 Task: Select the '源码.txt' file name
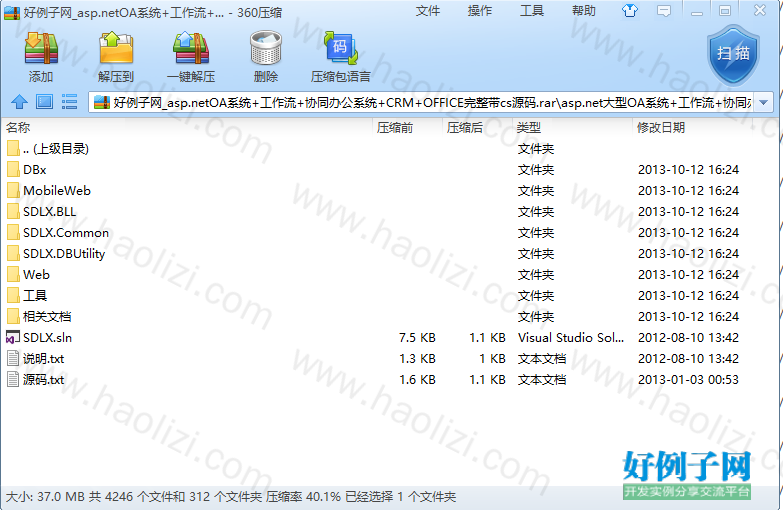click(43, 379)
